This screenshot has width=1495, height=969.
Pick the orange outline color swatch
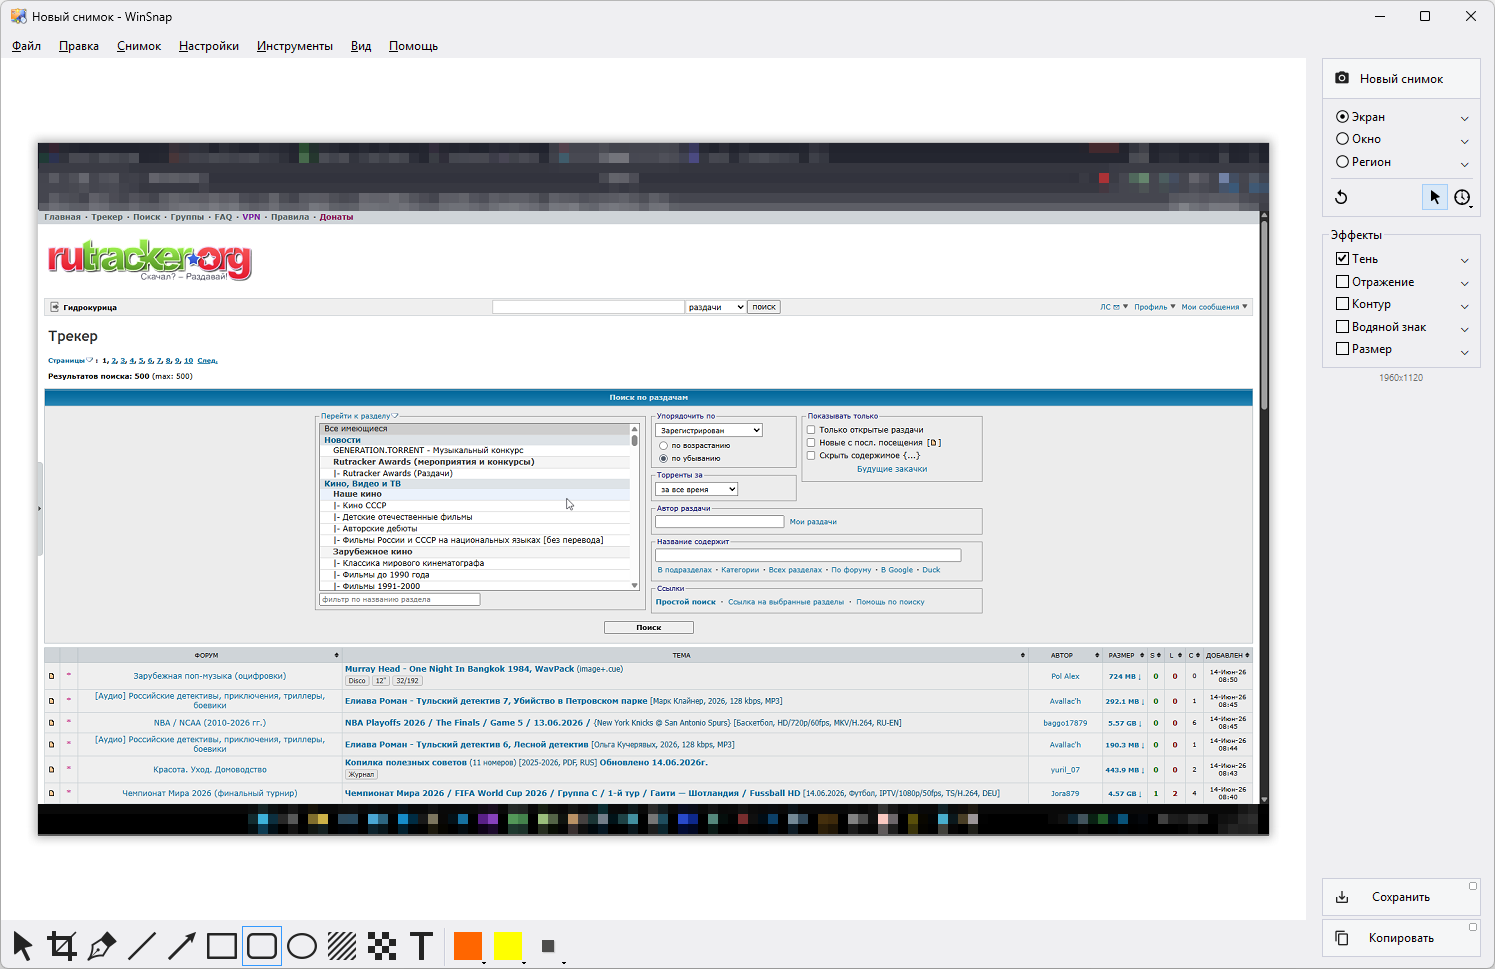(468, 946)
